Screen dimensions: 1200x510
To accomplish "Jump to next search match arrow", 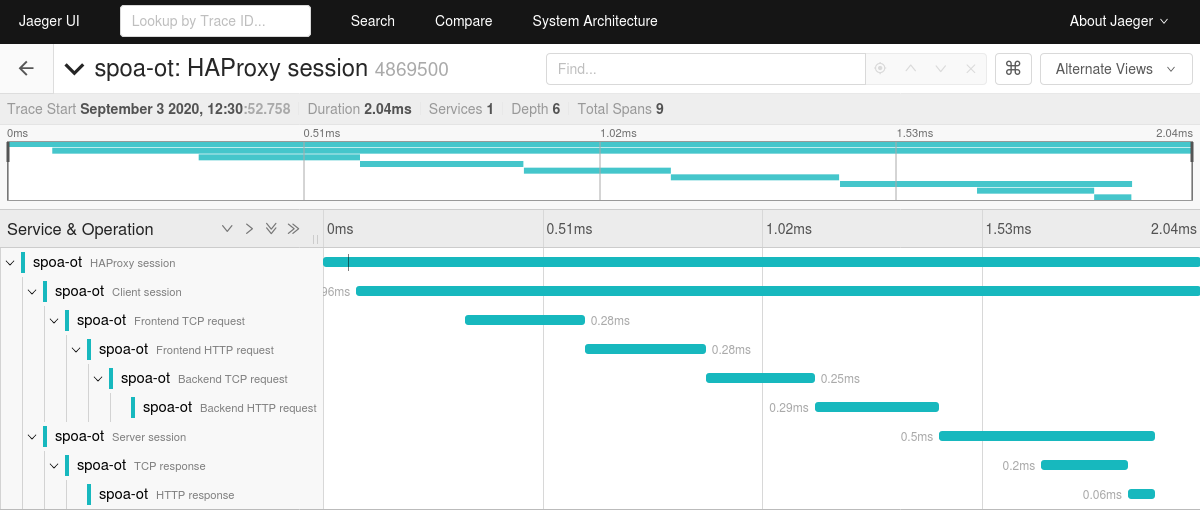I will pos(940,69).
